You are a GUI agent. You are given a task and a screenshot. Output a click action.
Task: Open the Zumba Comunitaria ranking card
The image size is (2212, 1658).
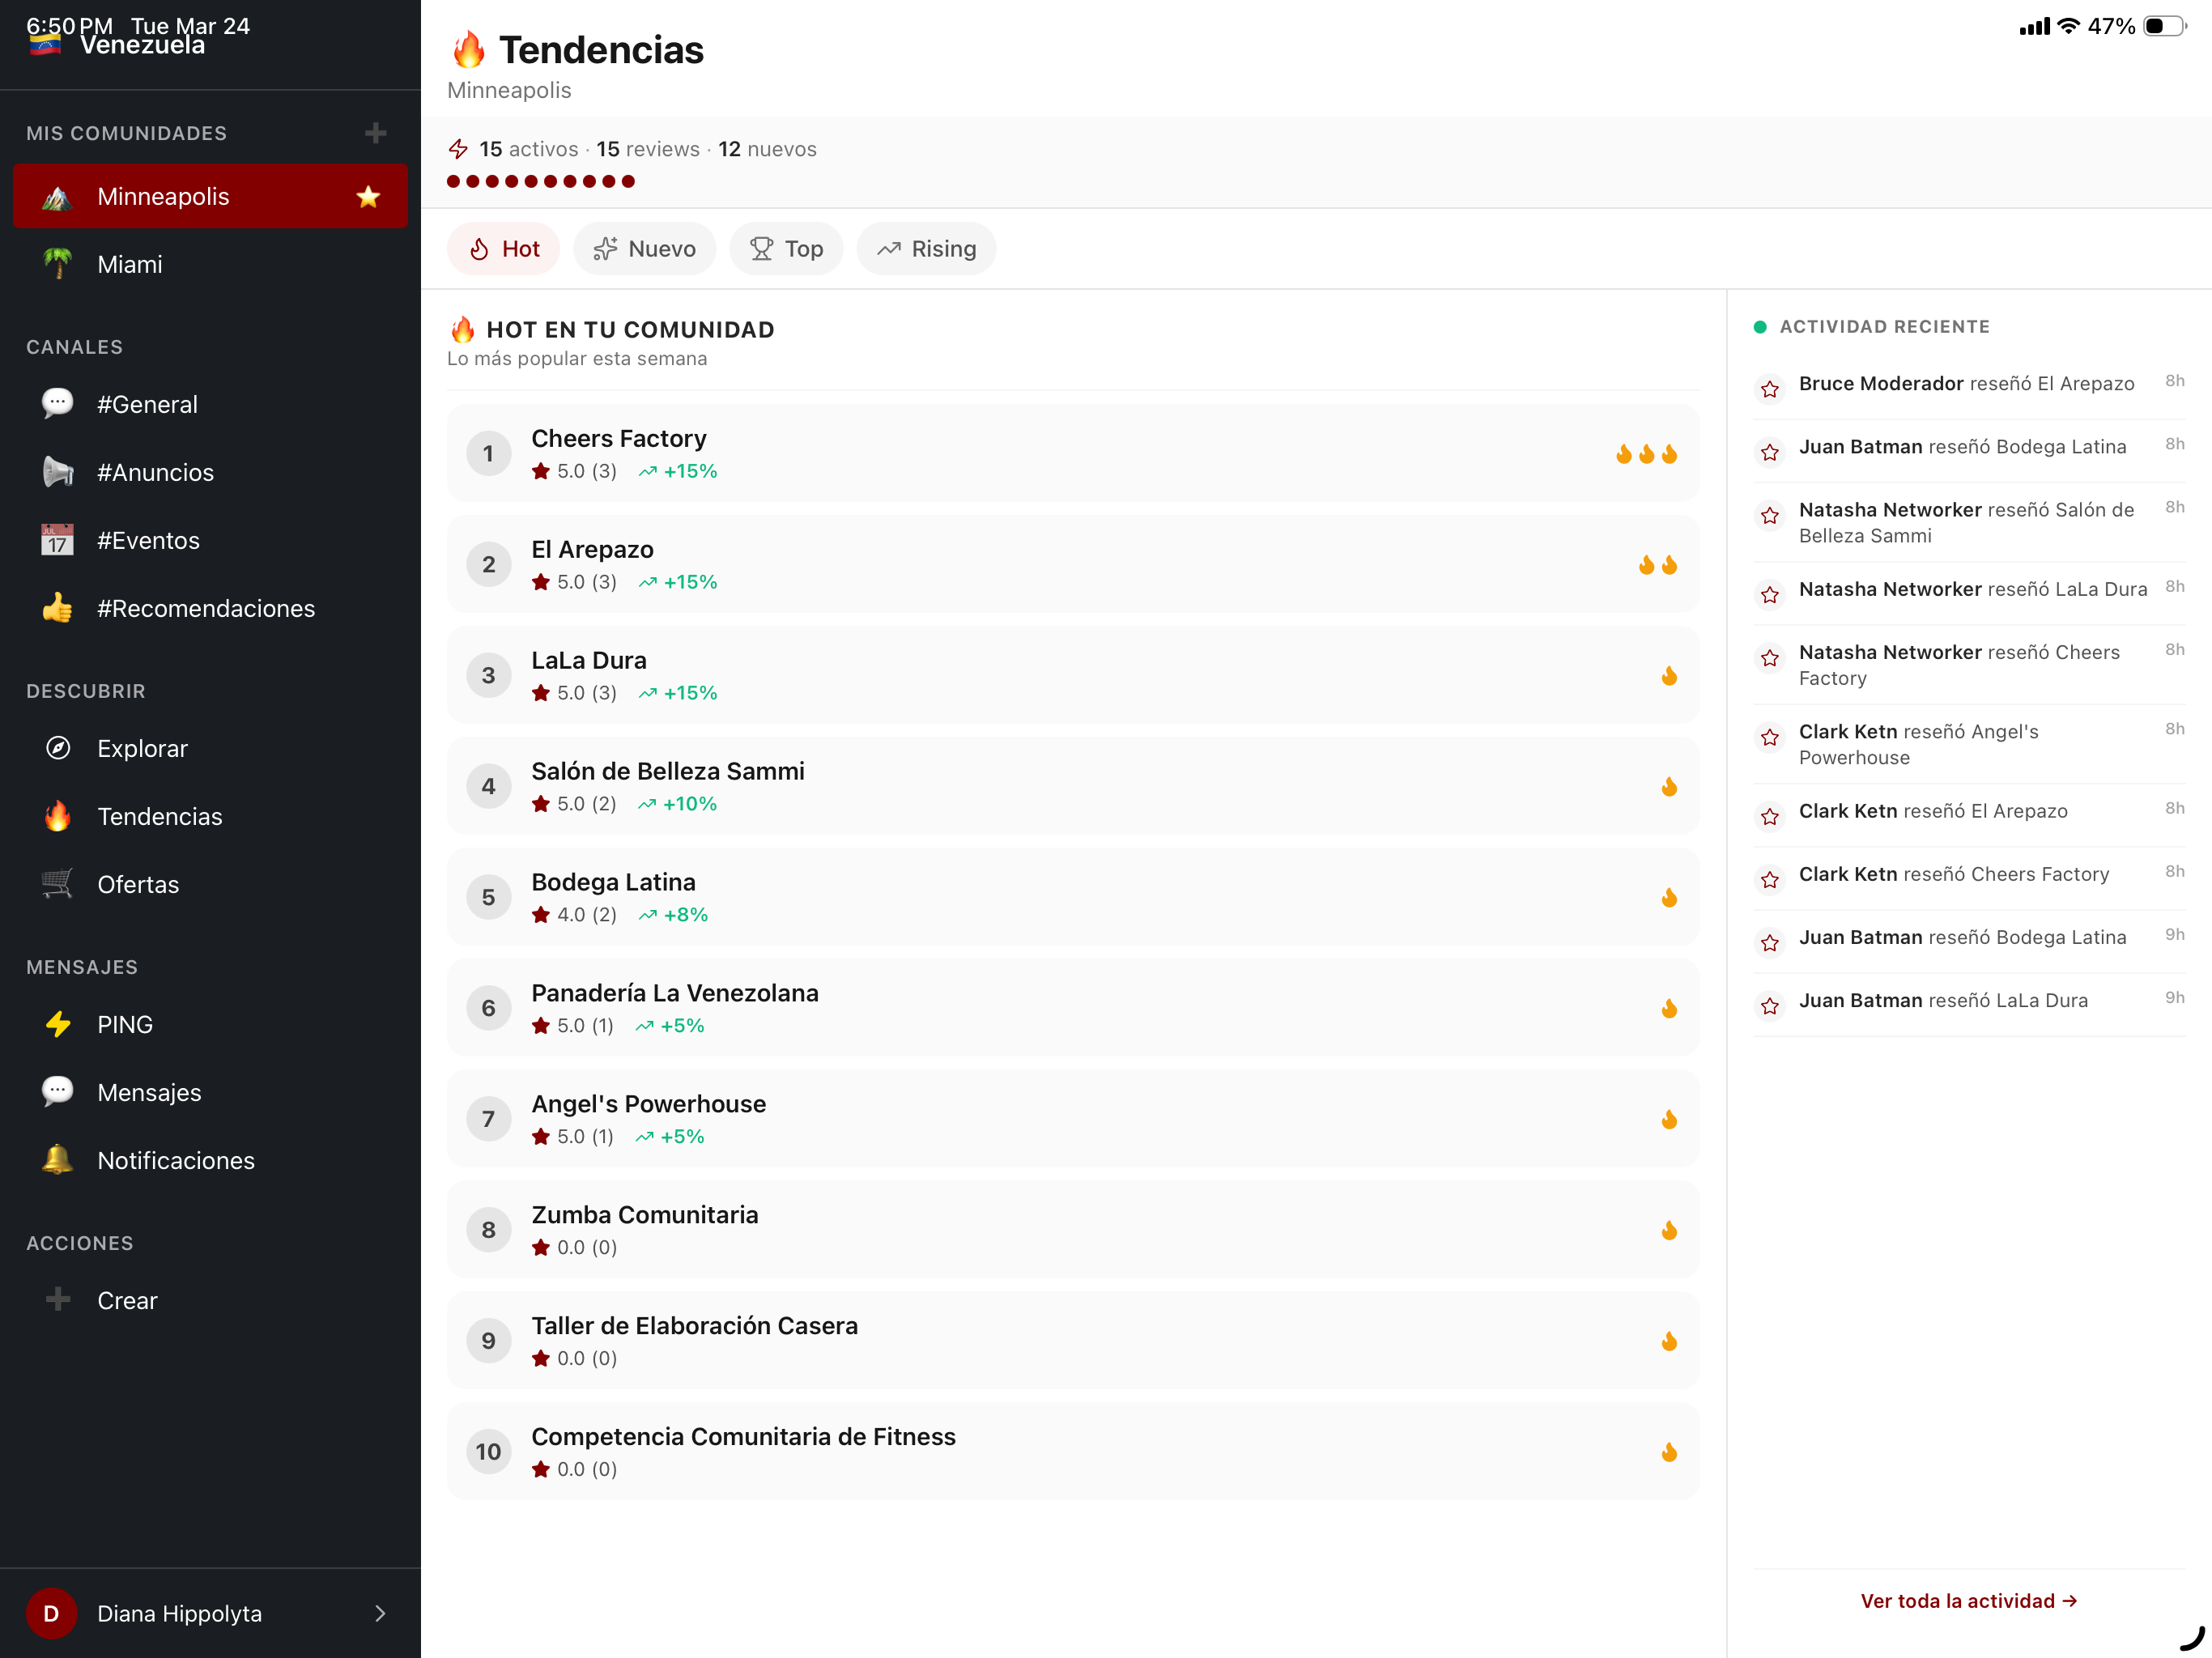pos(1073,1230)
